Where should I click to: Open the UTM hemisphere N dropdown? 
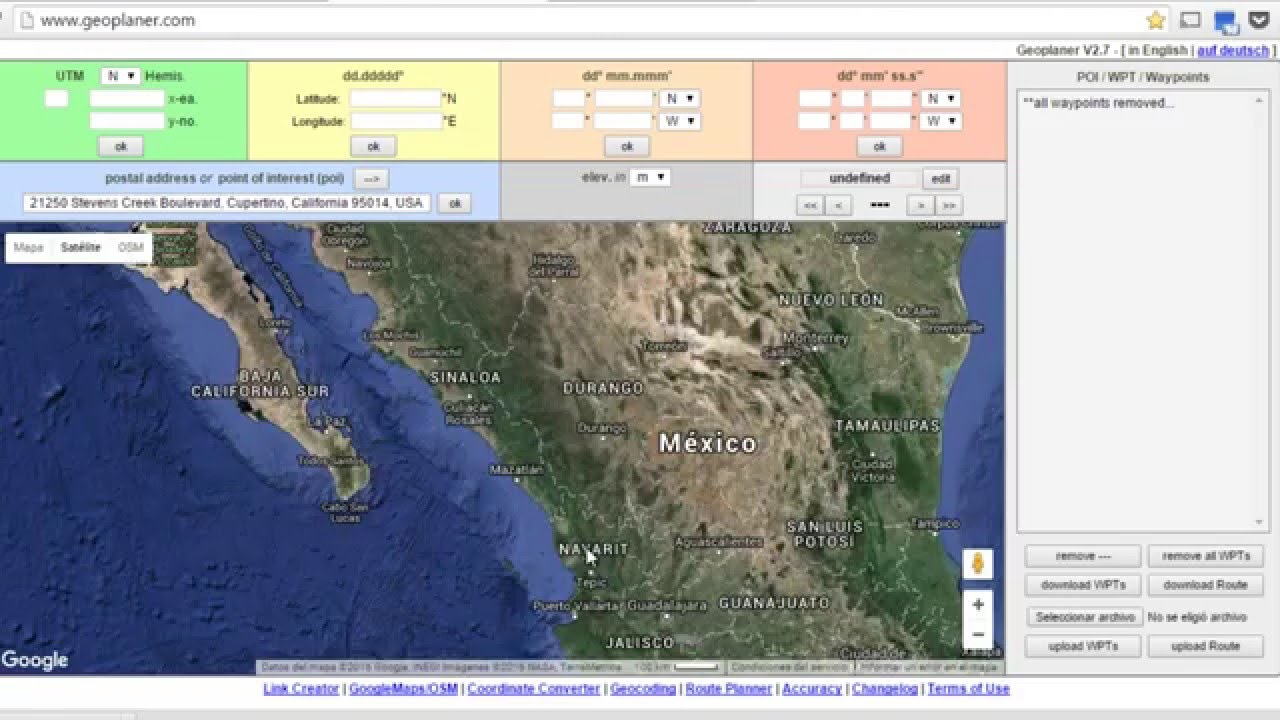[120, 76]
